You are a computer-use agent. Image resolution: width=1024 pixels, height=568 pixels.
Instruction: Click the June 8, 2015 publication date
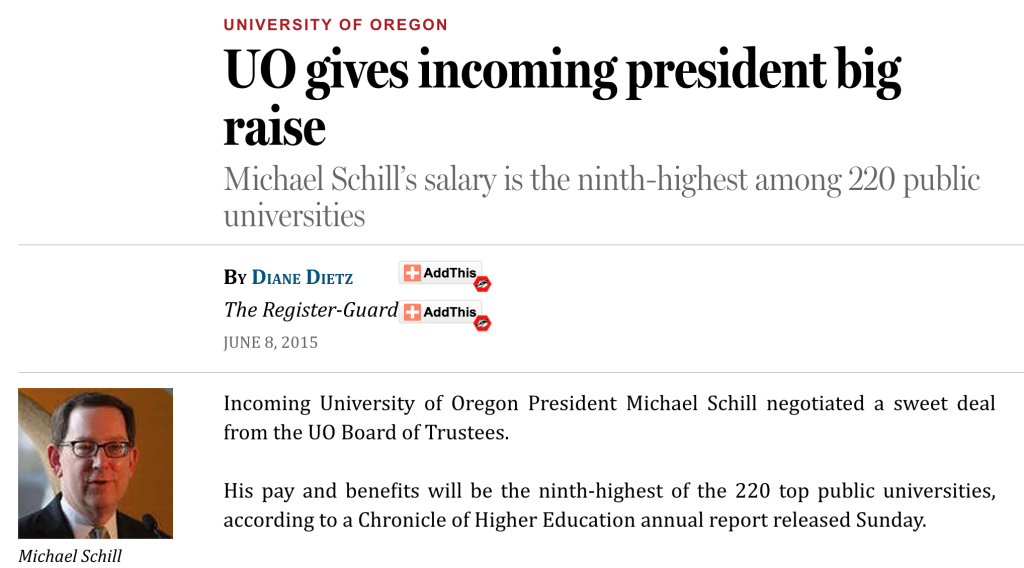pos(270,343)
